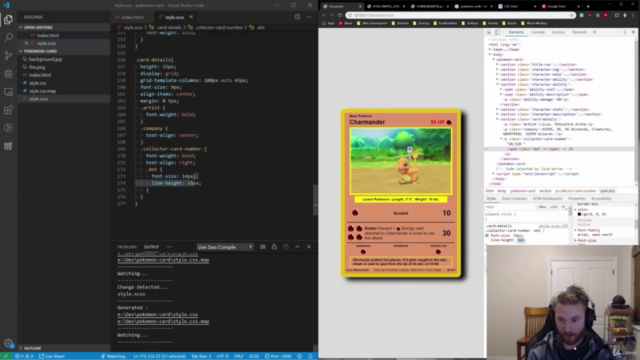Click Watching Sass in the status bar
Viewport: 640px width, 360px height.
coord(114,356)
